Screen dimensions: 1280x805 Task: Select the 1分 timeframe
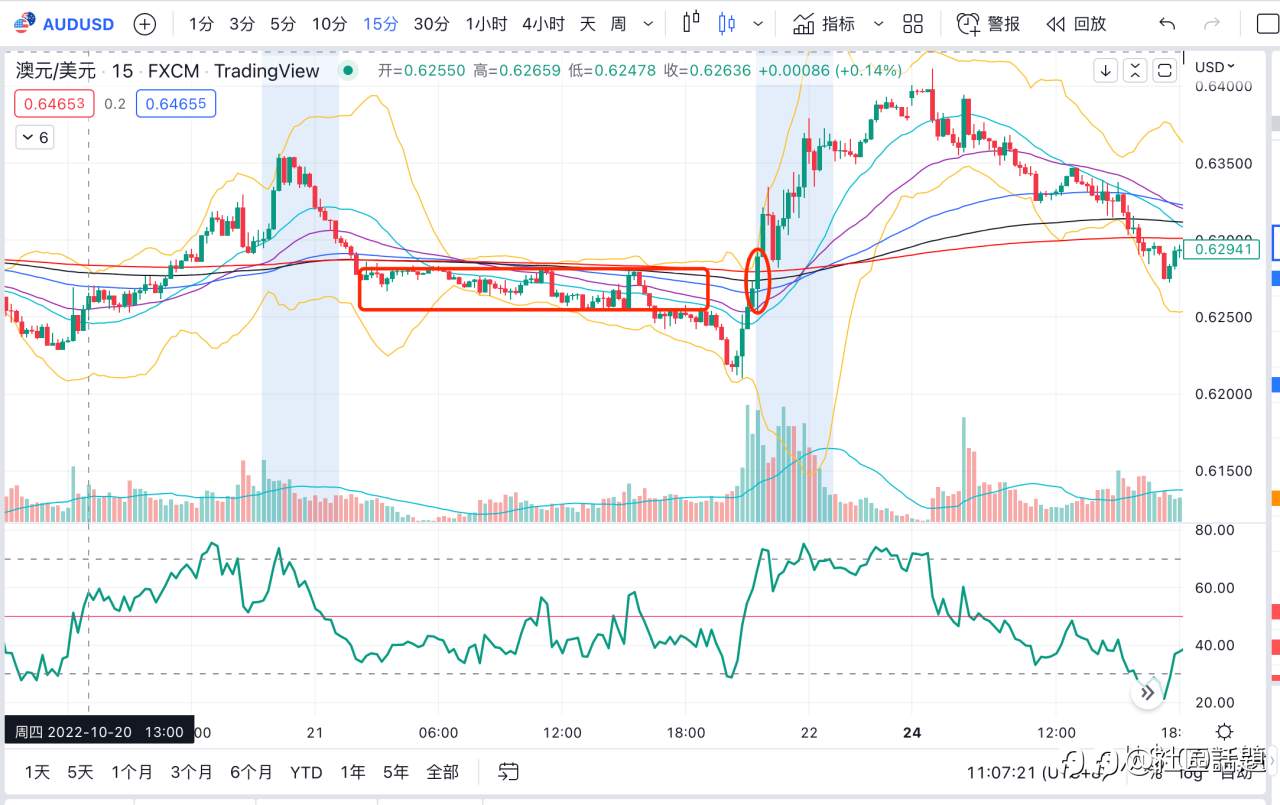point(201,24)
